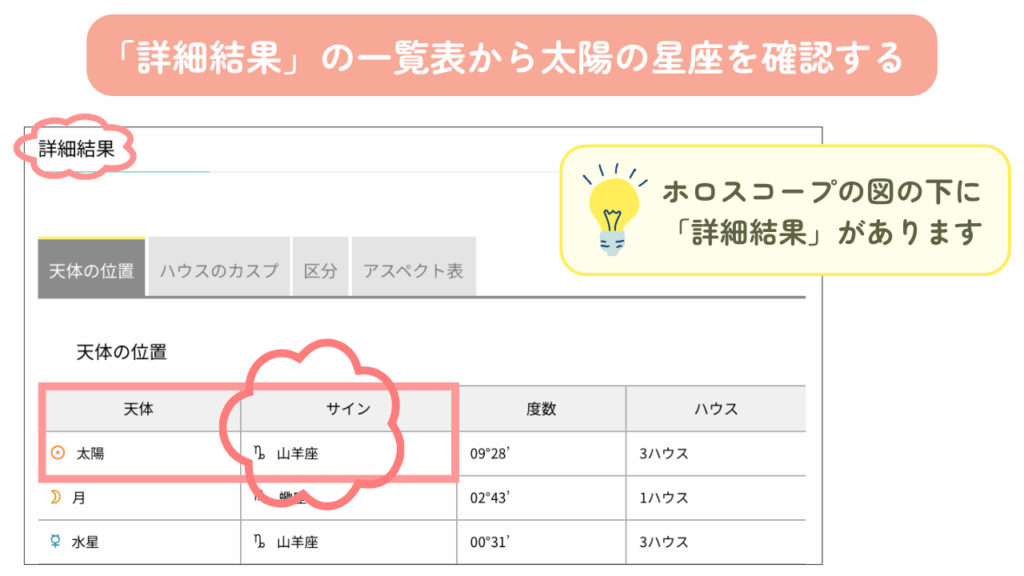This screenshot has width=1024, height=576.
Task: Click the 天体 column header
Action: 139,409
